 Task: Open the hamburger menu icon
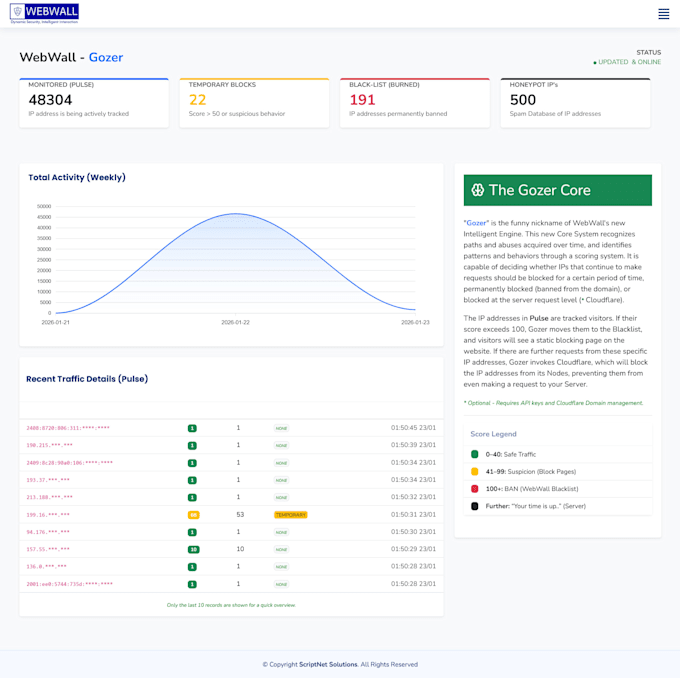click(x=664, y=14)
